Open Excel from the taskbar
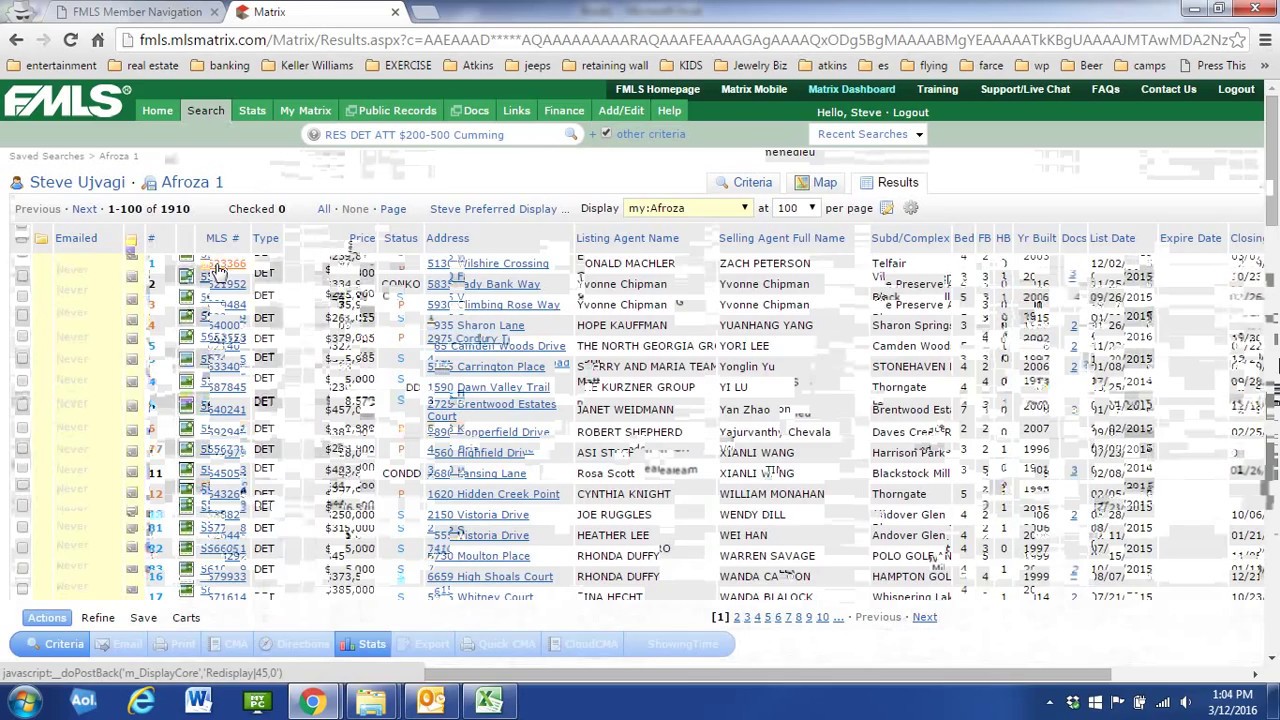Image resolution: width=1280 pixels, height=720 pixels. tap(489, 700)
